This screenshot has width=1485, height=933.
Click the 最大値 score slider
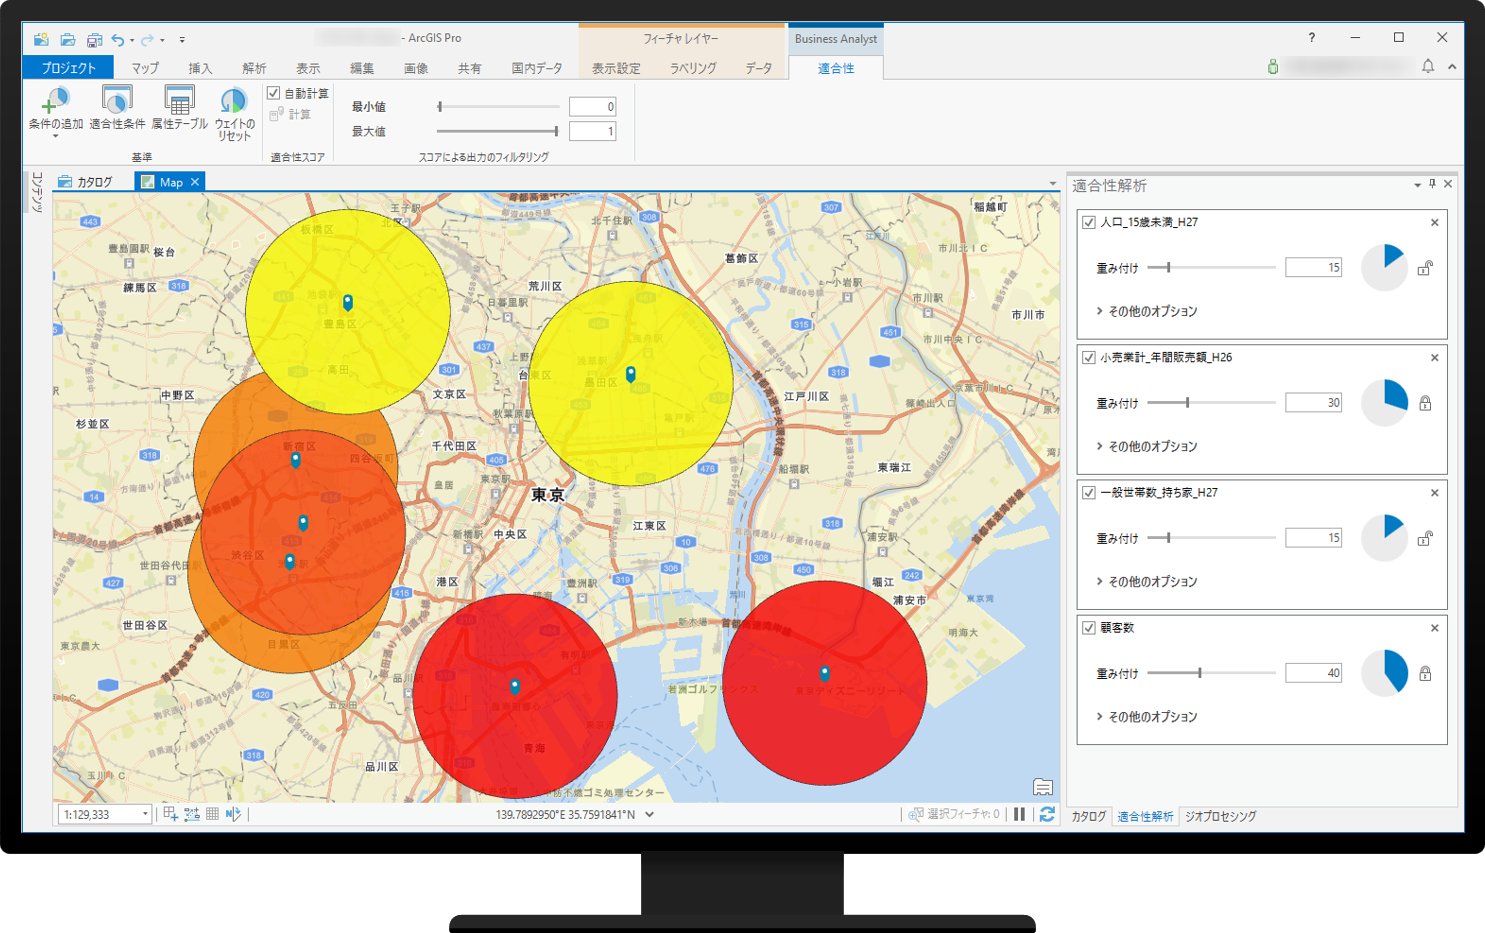point(498,131)
